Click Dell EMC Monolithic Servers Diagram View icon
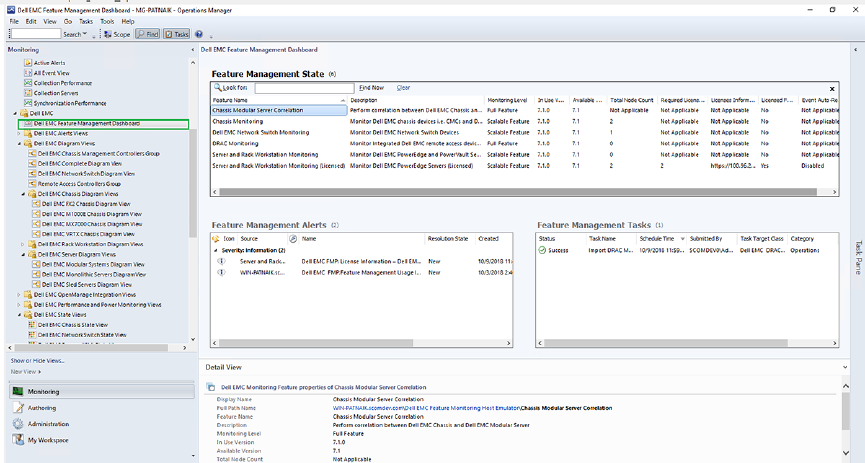The width and height of the screenshot is (865, 463). pyautogui.click(x=36, y=274)
